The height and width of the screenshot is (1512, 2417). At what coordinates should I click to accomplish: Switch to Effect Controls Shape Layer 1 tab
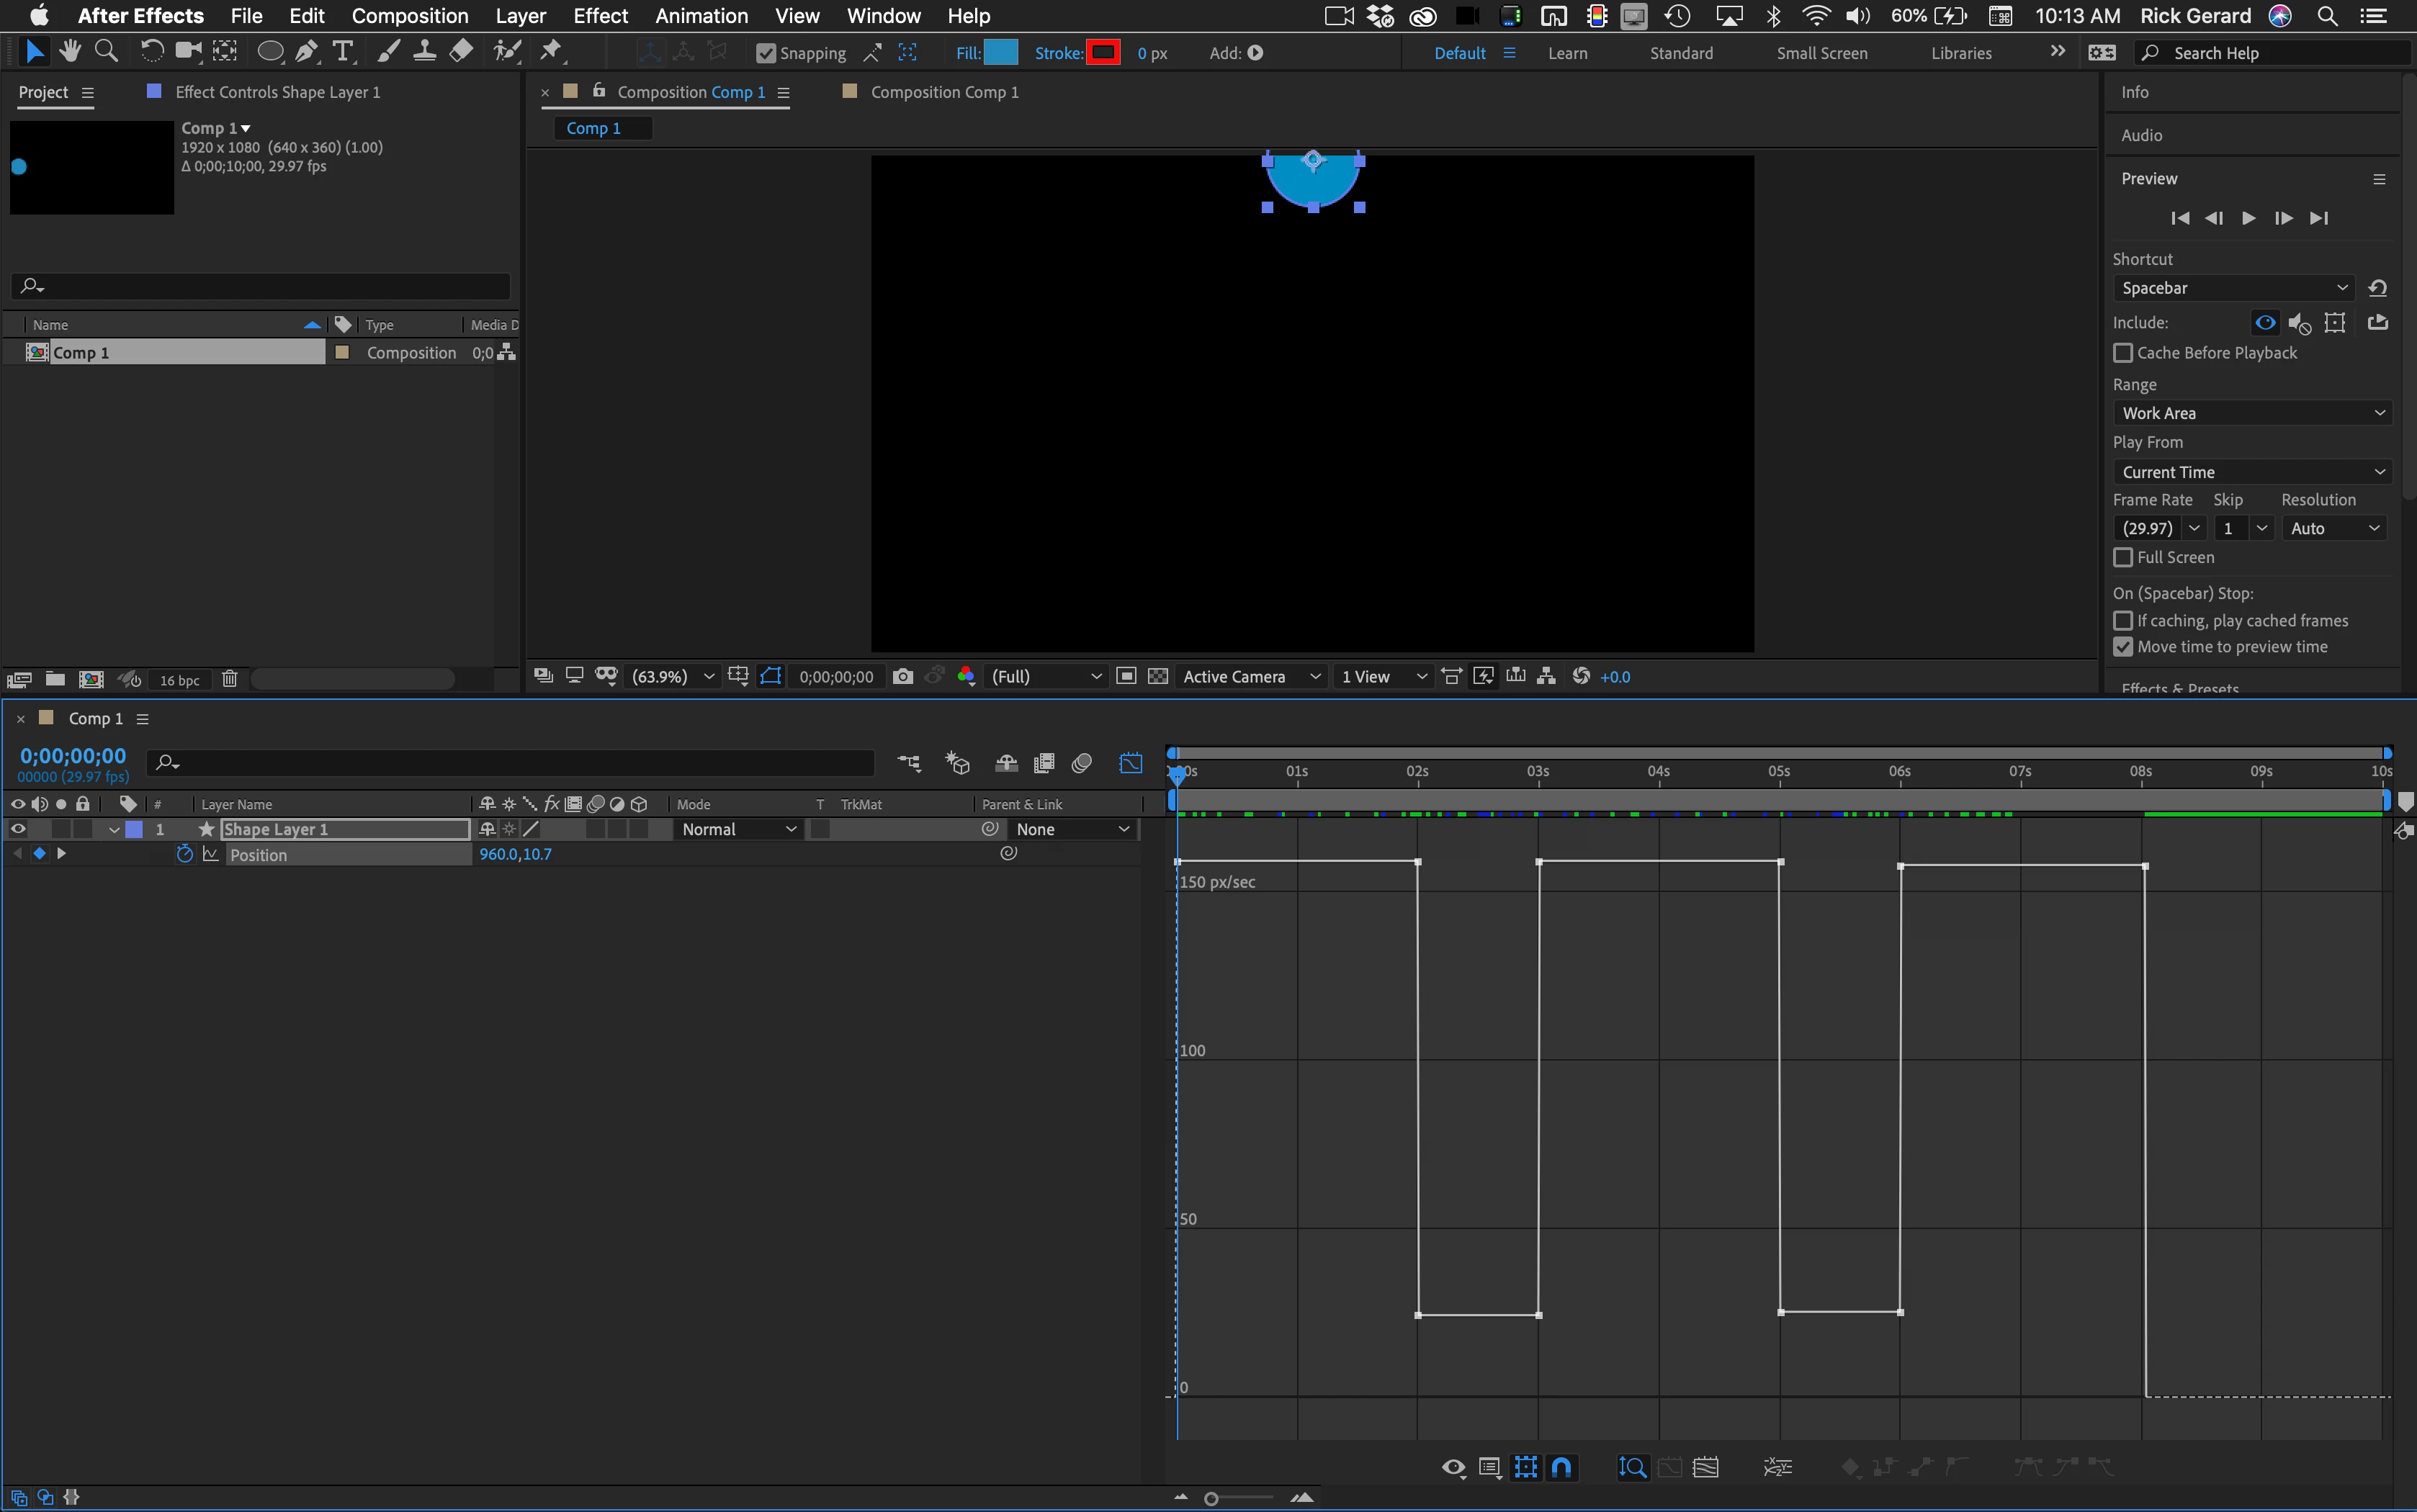pos(277,92)
